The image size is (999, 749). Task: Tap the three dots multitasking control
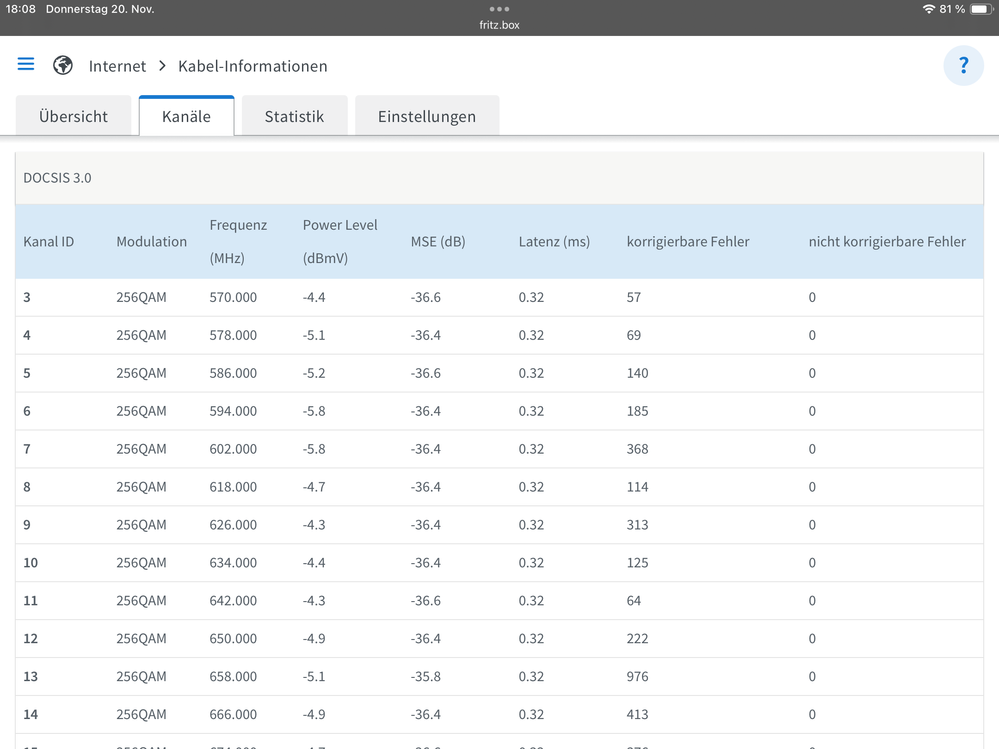[x=499, y=9]
